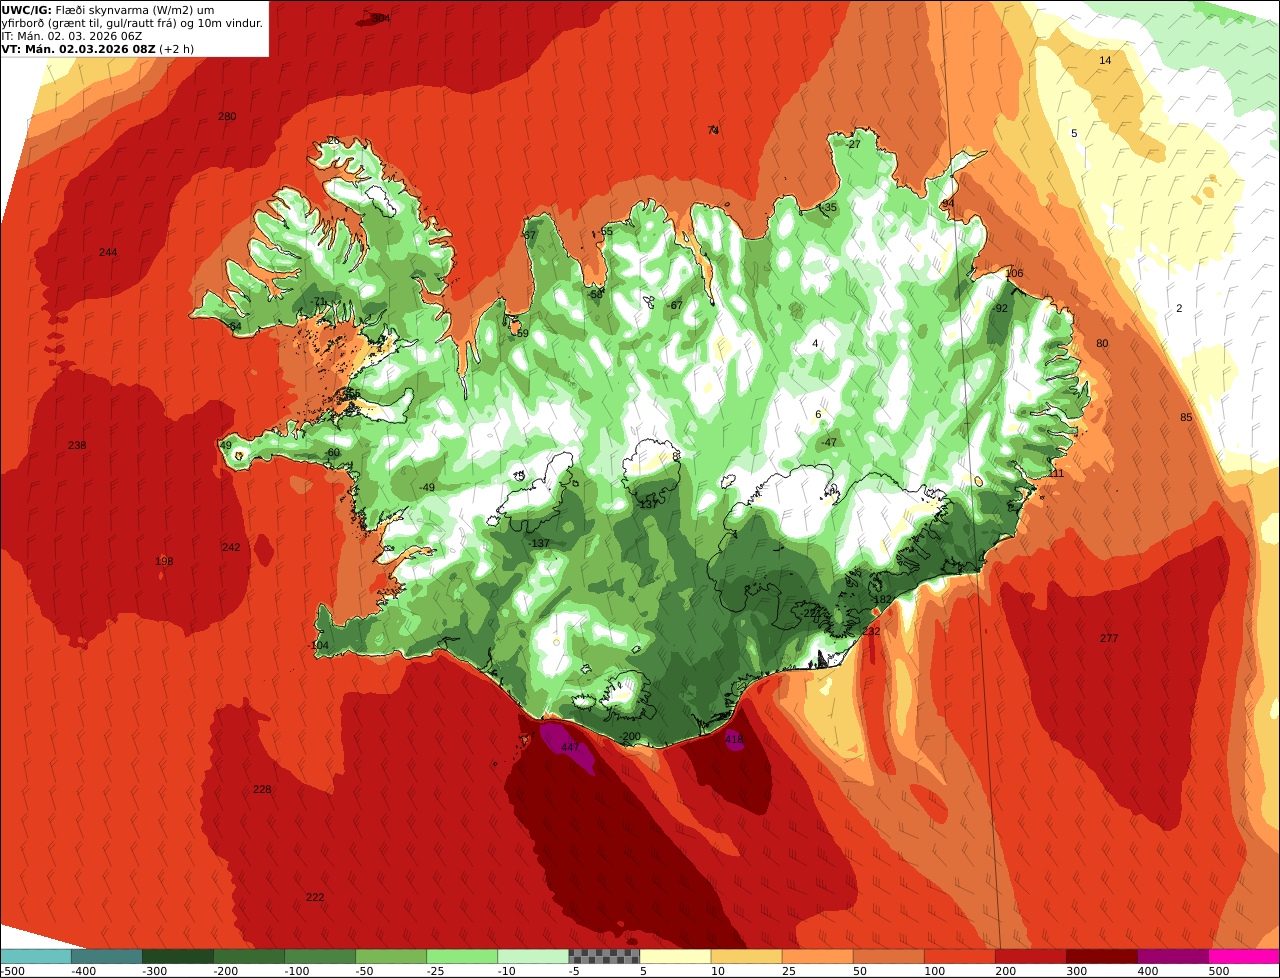Click the 14 value label
This screenshot has height=978, width=1280.
[x=1105, y=60]
